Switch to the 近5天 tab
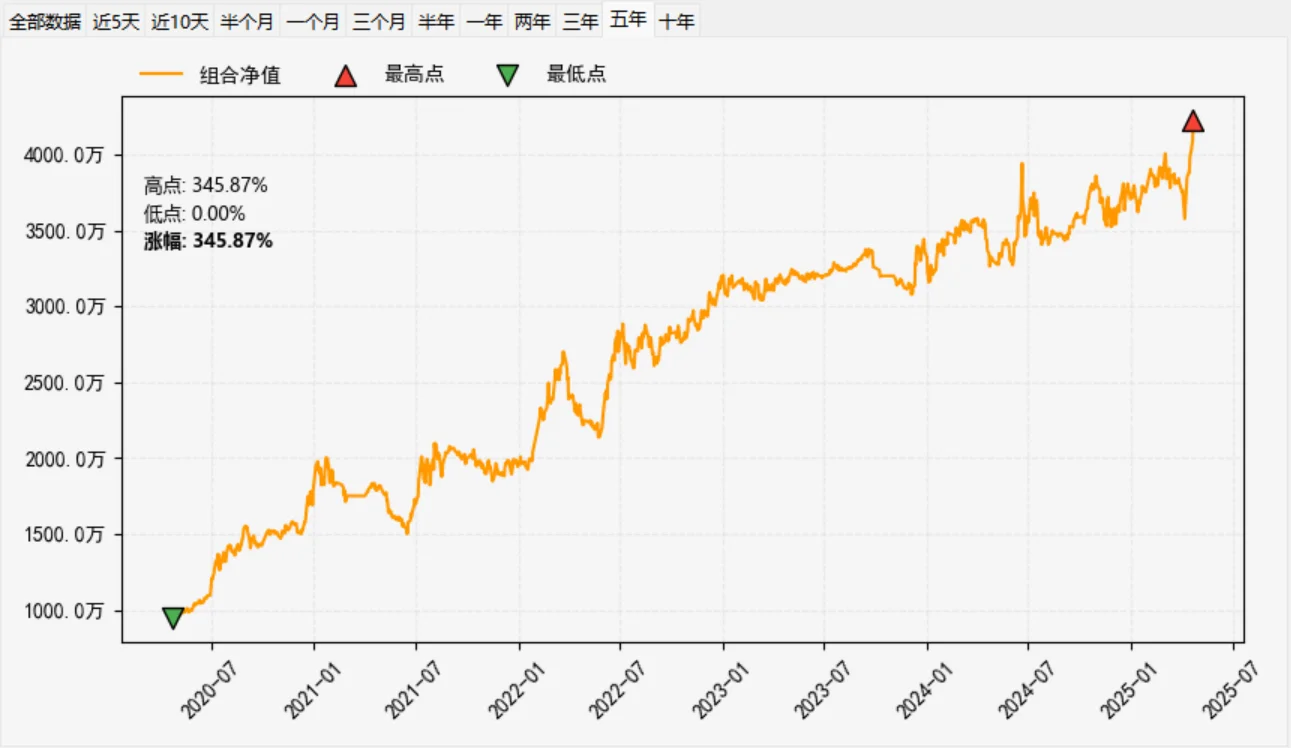Viewport: 1291px width, 748px height. click(x=116, y=21)
